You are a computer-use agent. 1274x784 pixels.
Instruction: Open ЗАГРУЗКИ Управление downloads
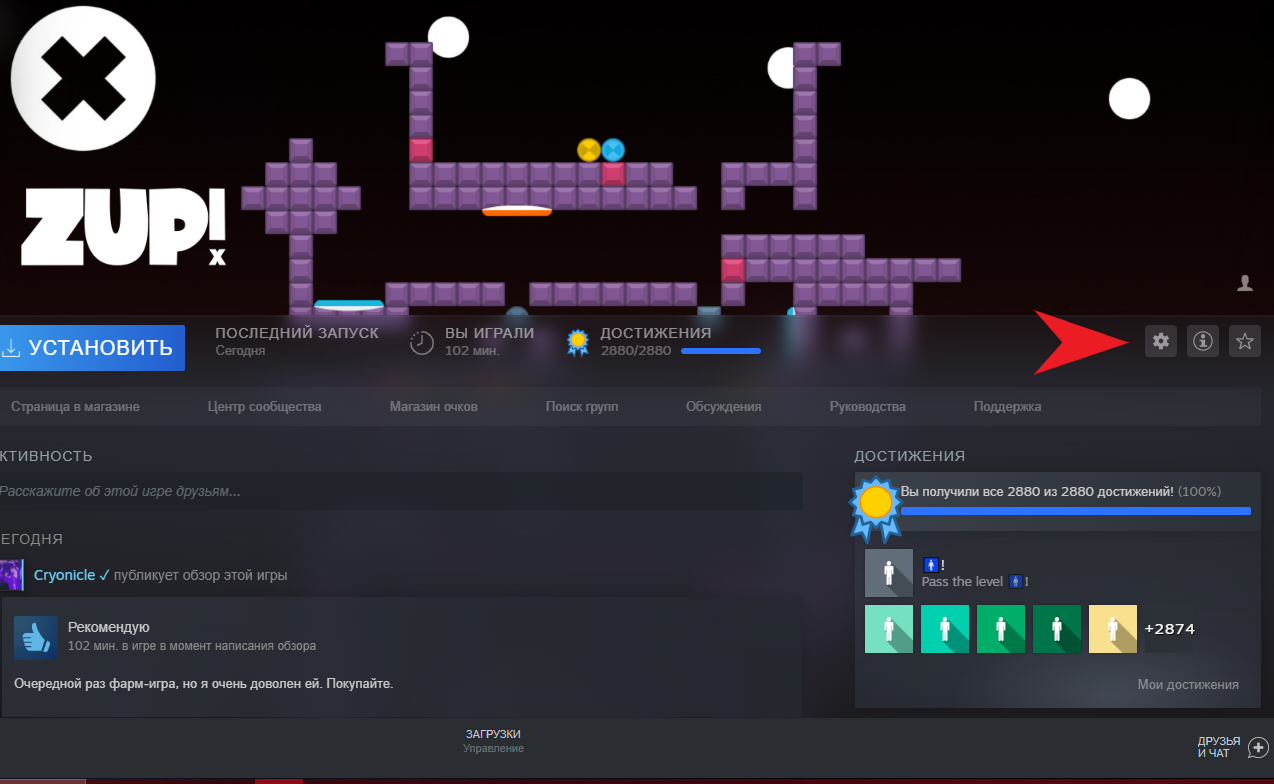[x=493, y=741]
